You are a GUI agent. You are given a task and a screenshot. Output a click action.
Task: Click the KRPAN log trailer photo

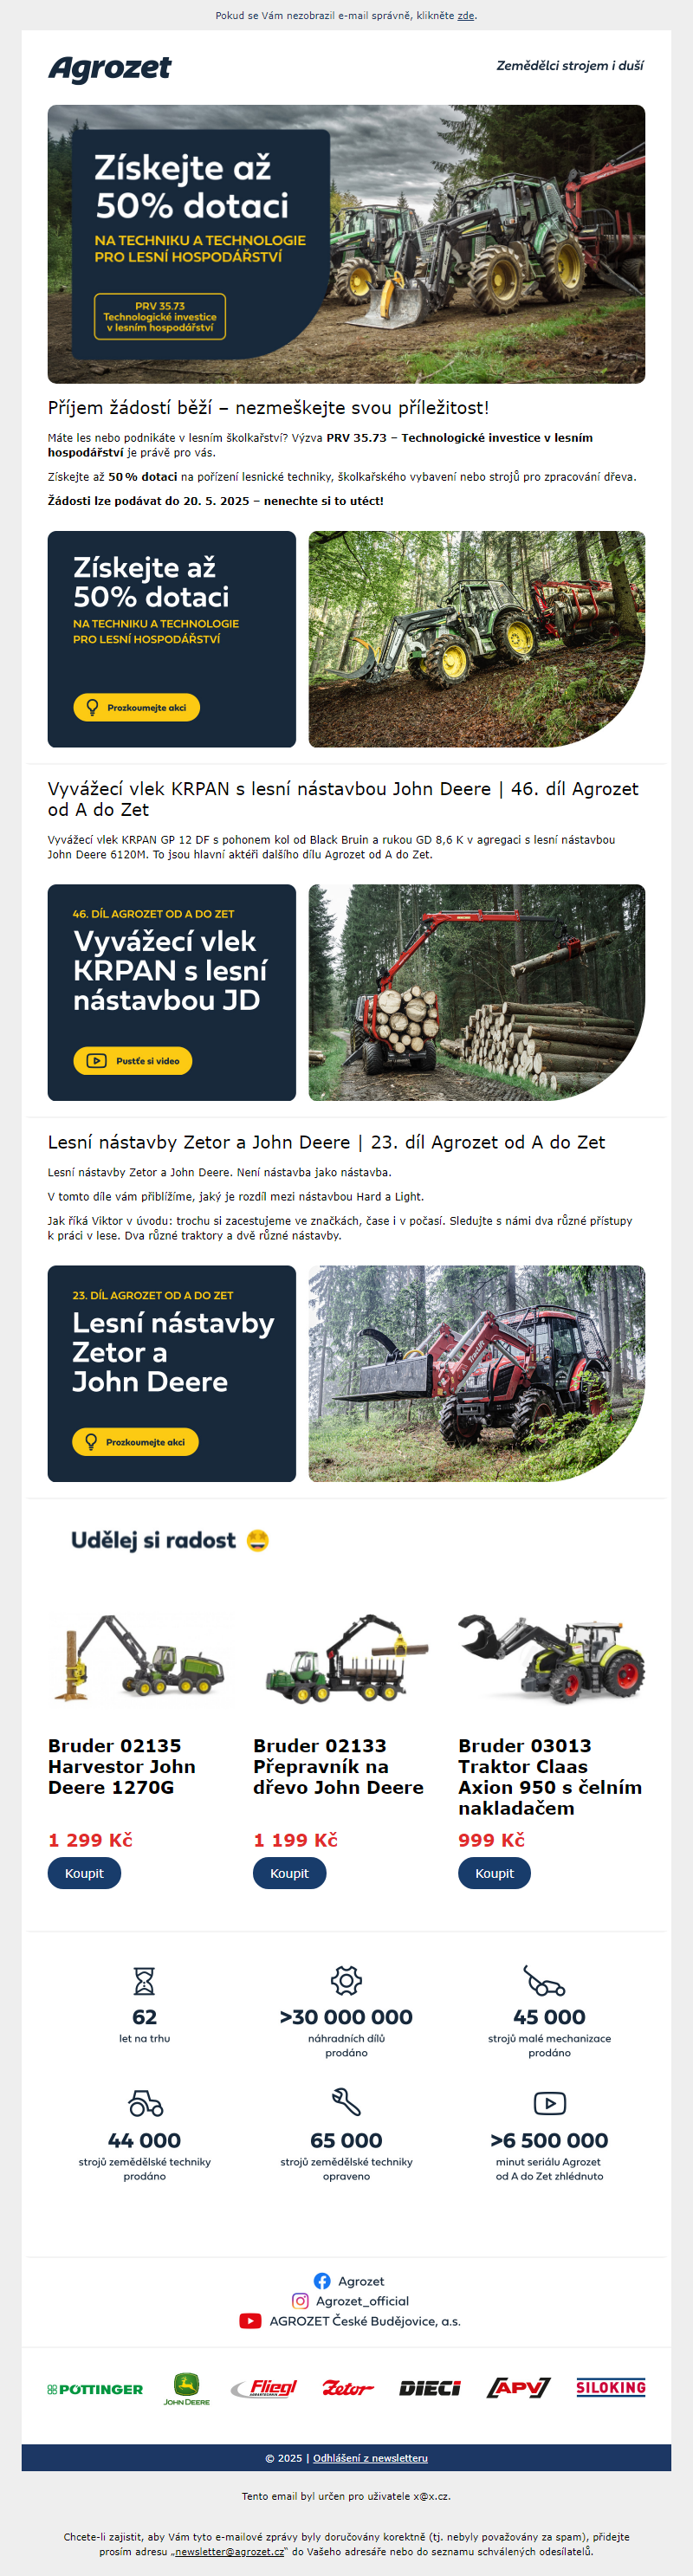coord(477,993)
